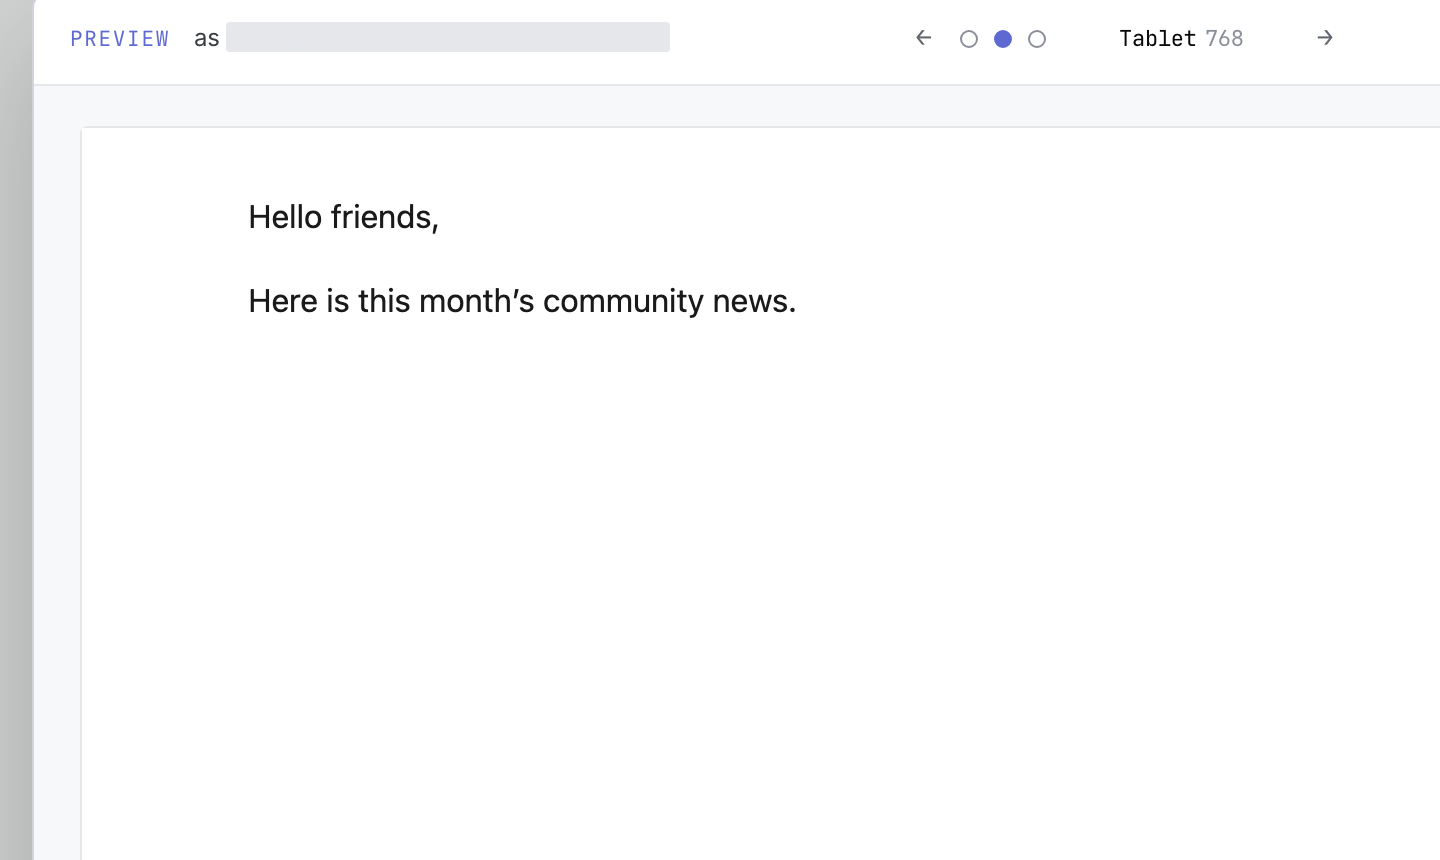Click the word "community" in the email body
Viewport: 1440px width, 860px height.
pyautogui.click(x=623, y=300)
